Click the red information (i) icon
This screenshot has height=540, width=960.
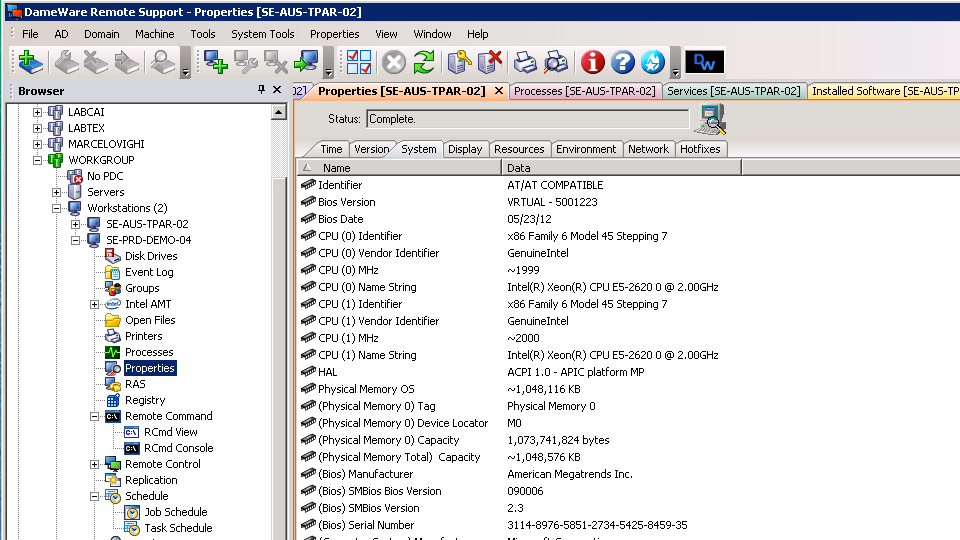pos(592,62)
